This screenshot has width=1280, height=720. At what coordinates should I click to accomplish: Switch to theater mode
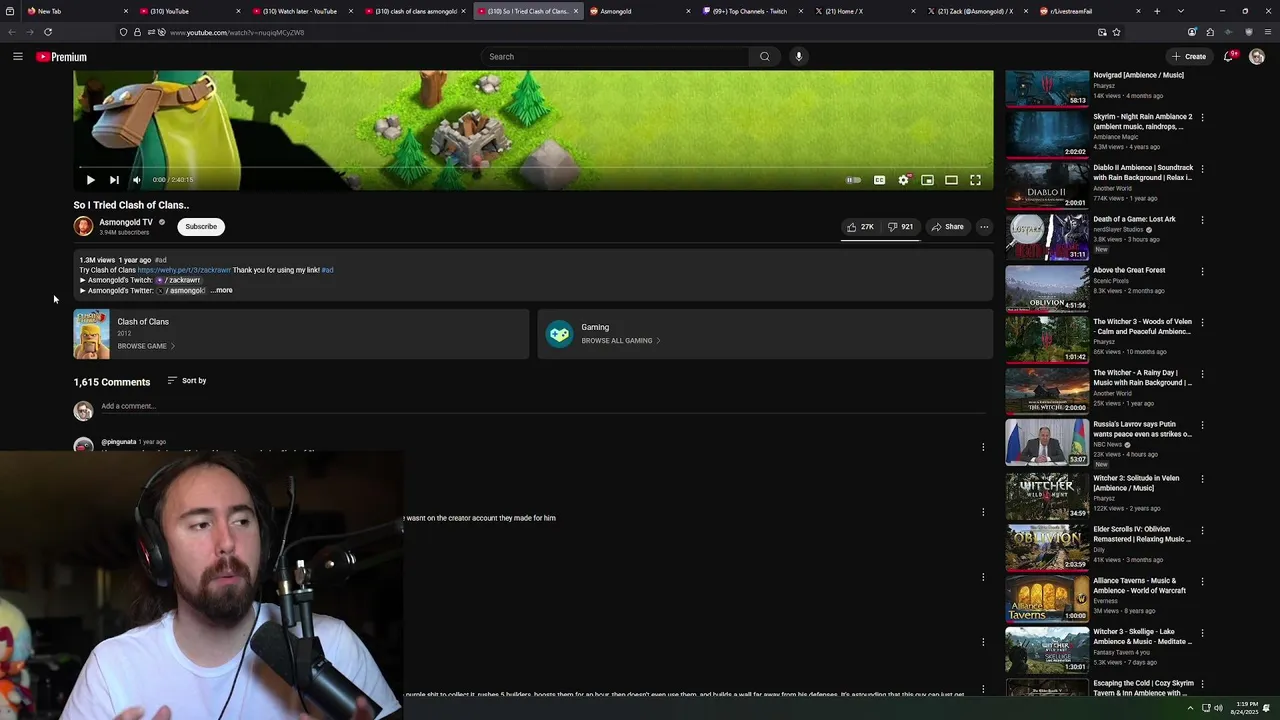coord(951,180)
